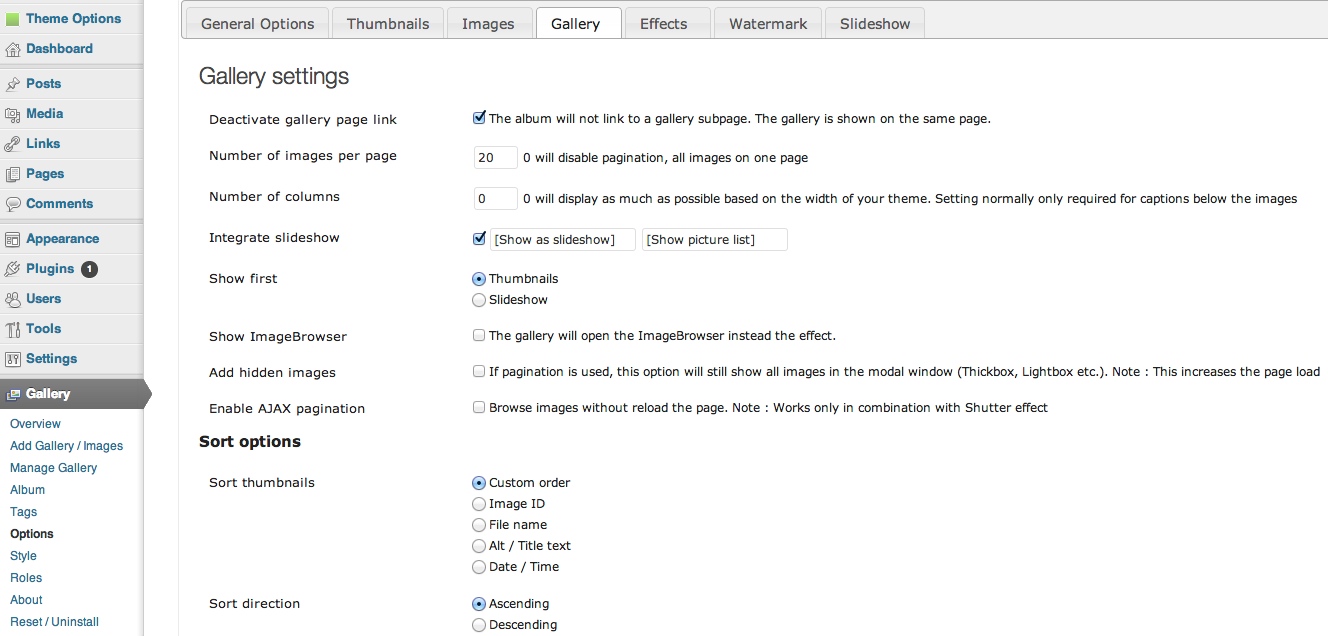Open the Album submenu page
Image resolution: width=1328 pixels, height=636 pixels.
pyautogui.click(x=27, y=490)
